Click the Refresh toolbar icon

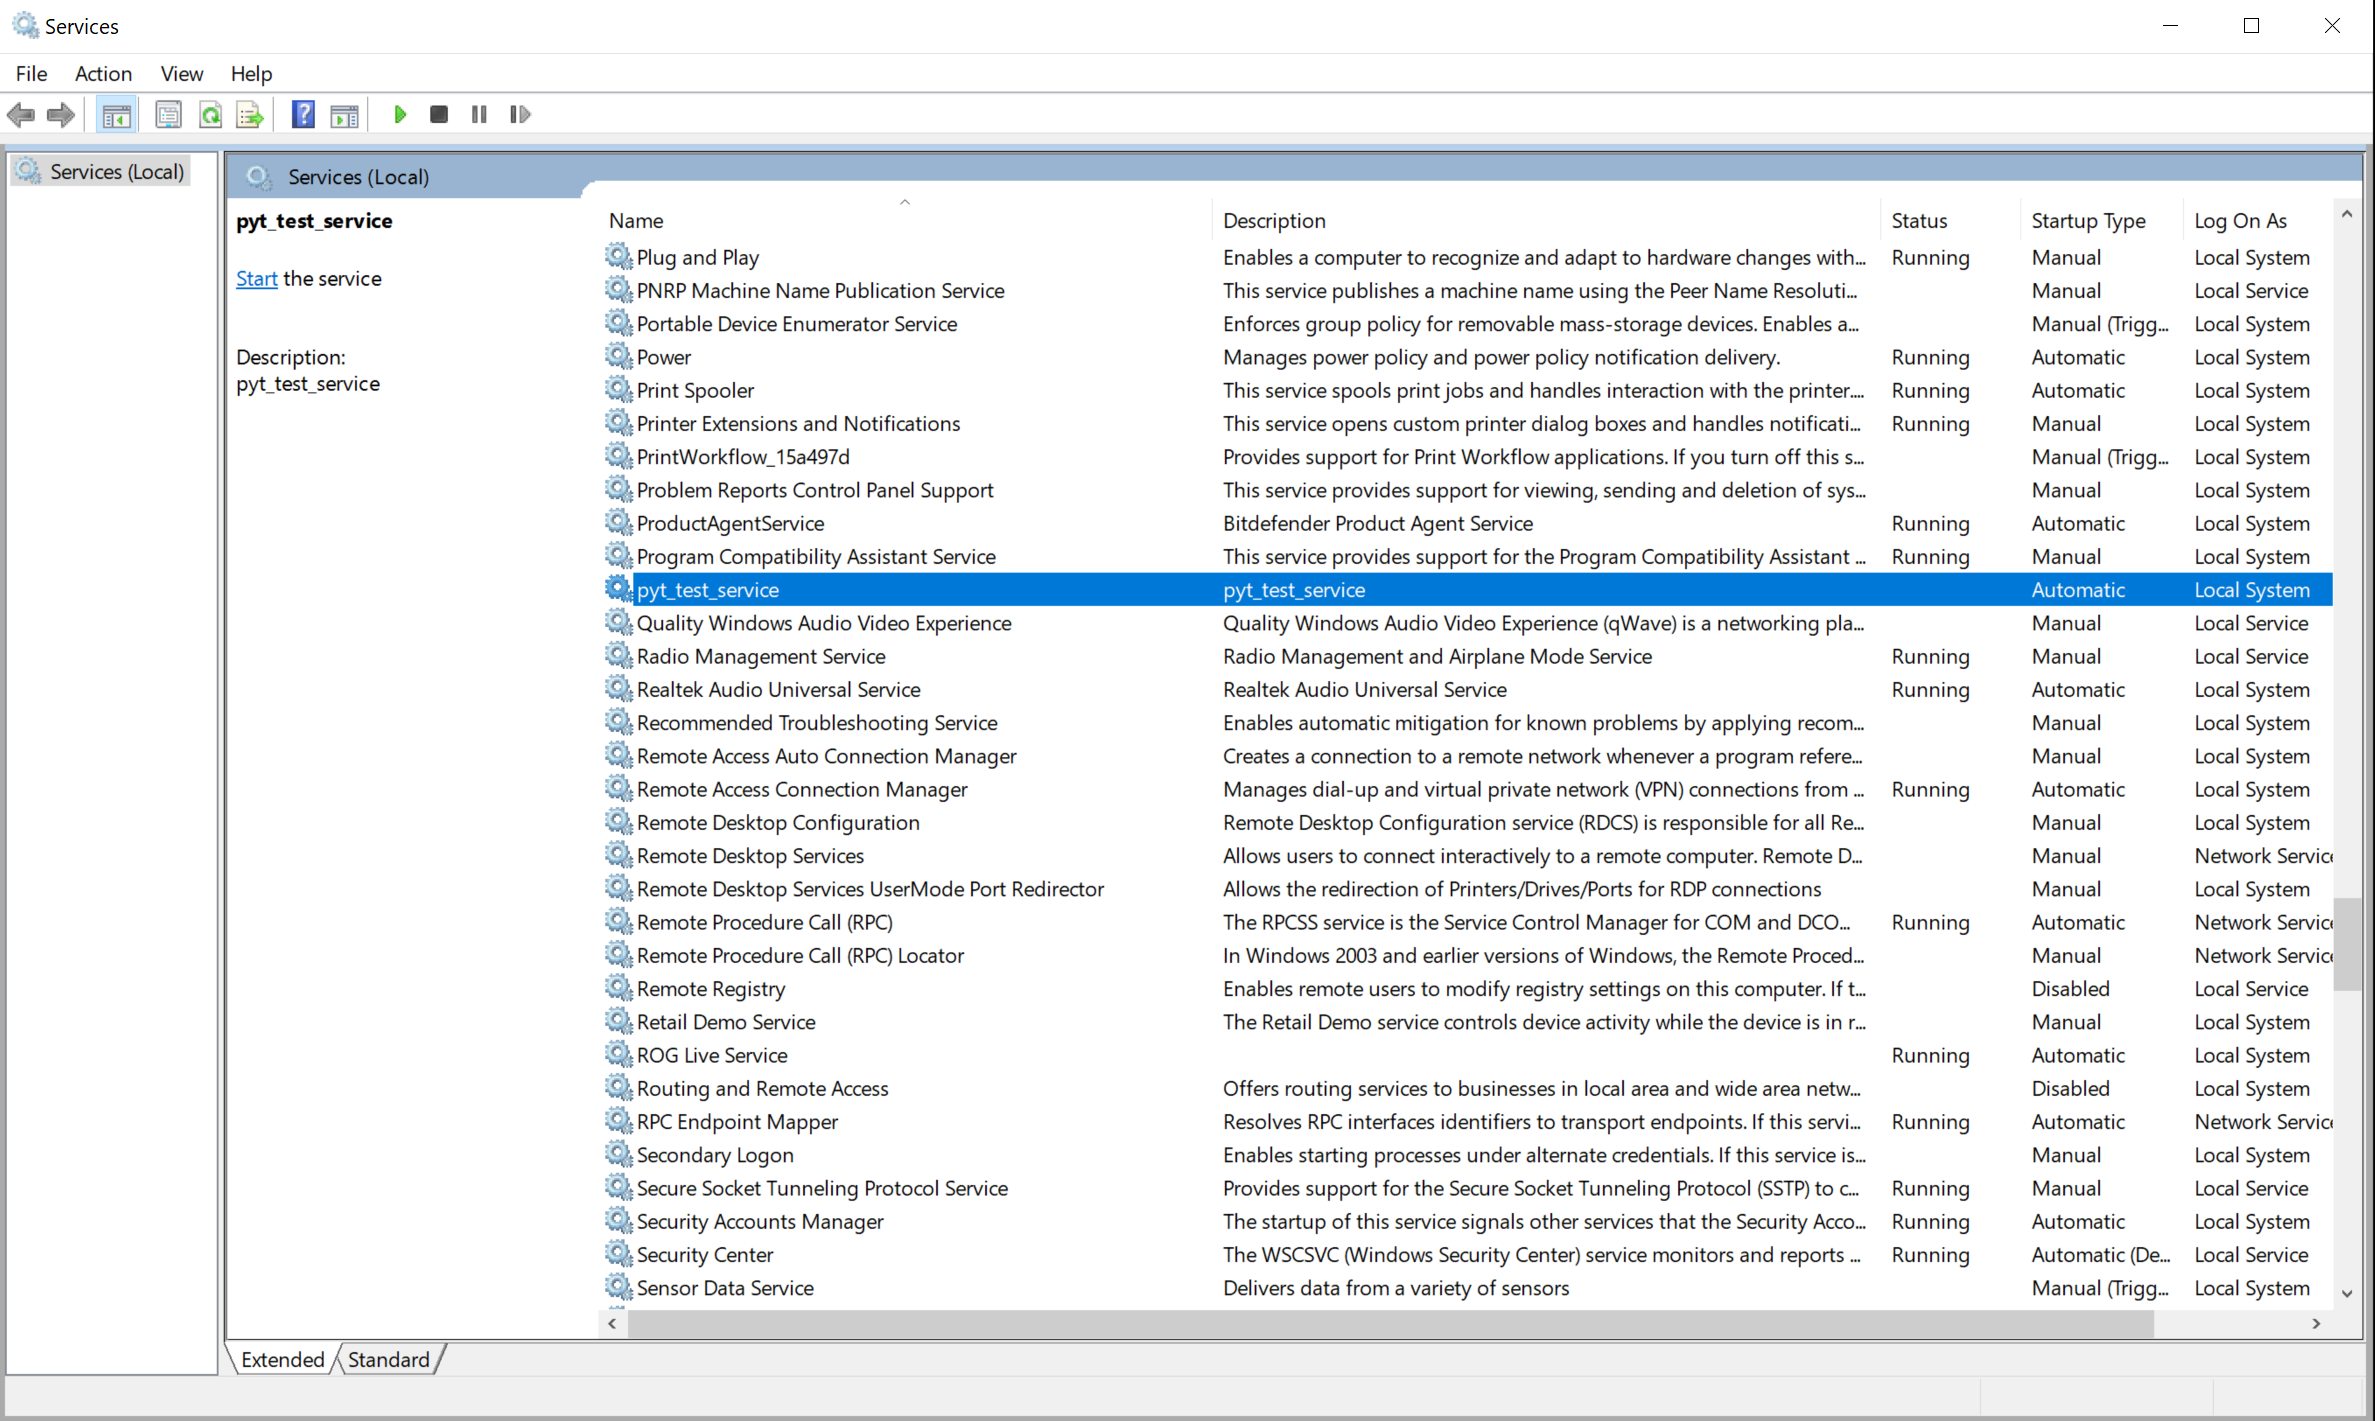(210, 115)
